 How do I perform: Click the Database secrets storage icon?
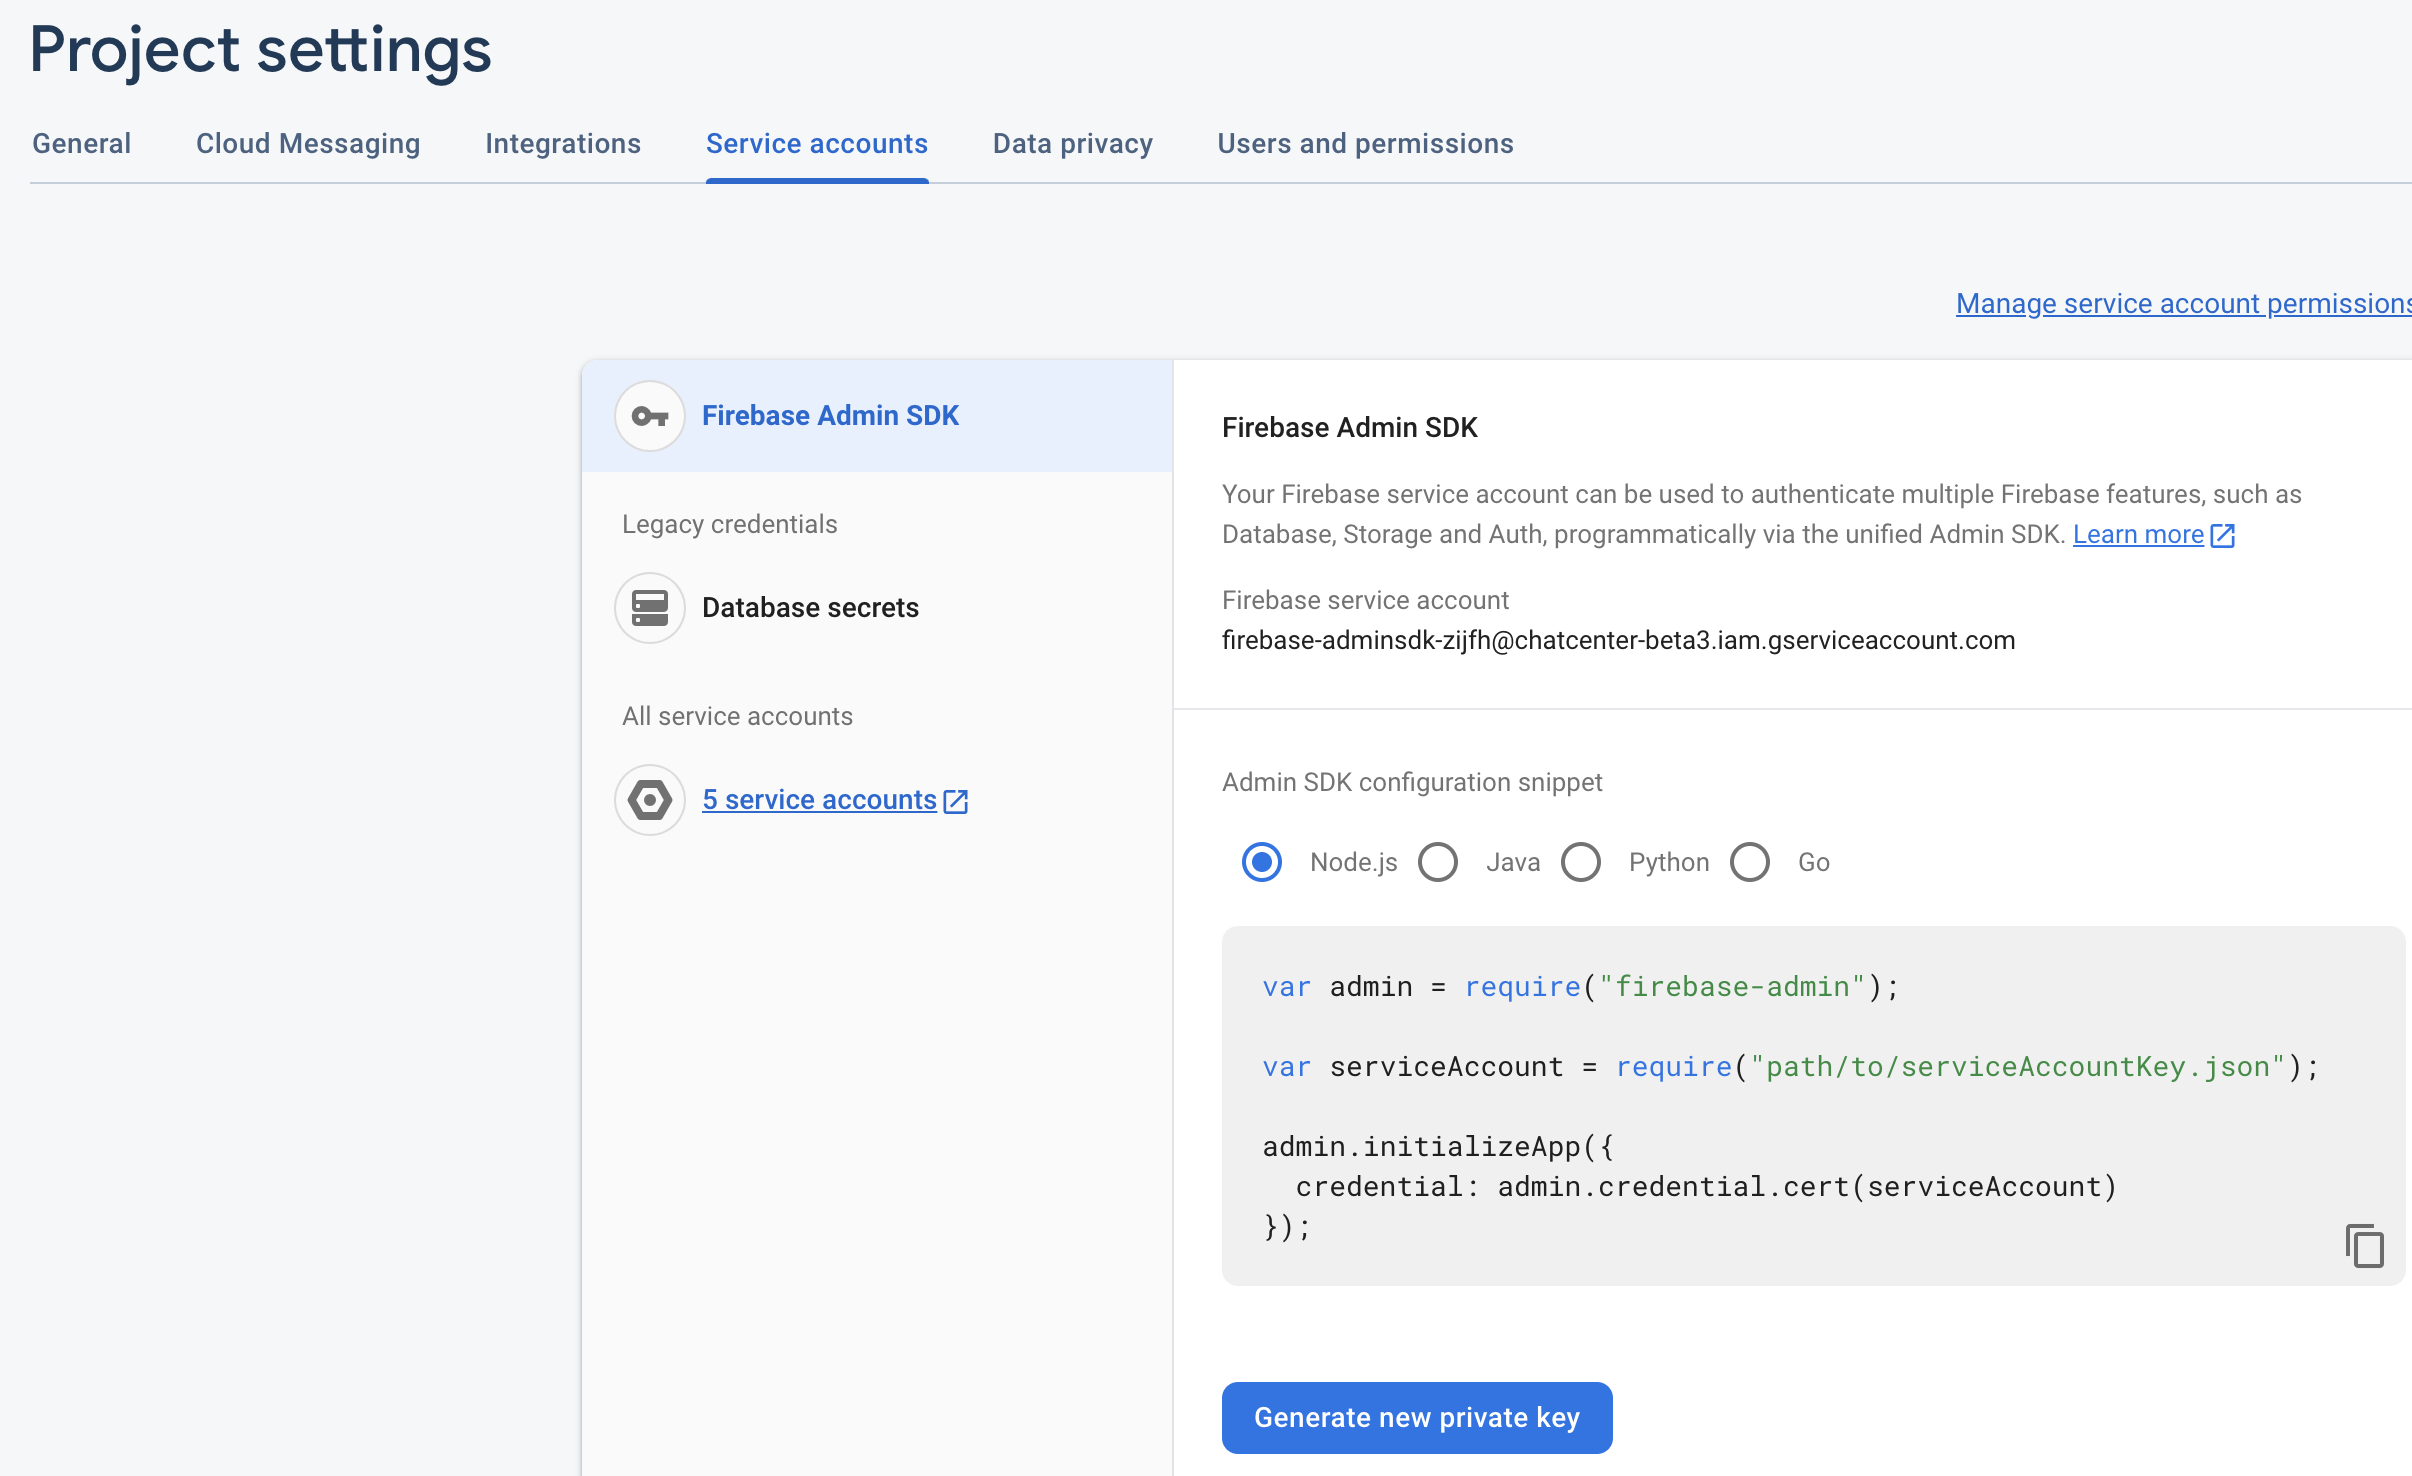click(x=650, y=608)
